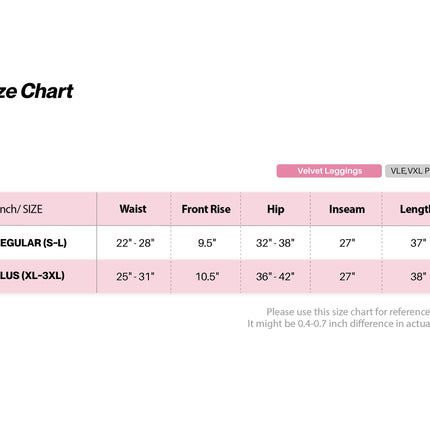Switch to the VLE,VXL gray tab

408,171
